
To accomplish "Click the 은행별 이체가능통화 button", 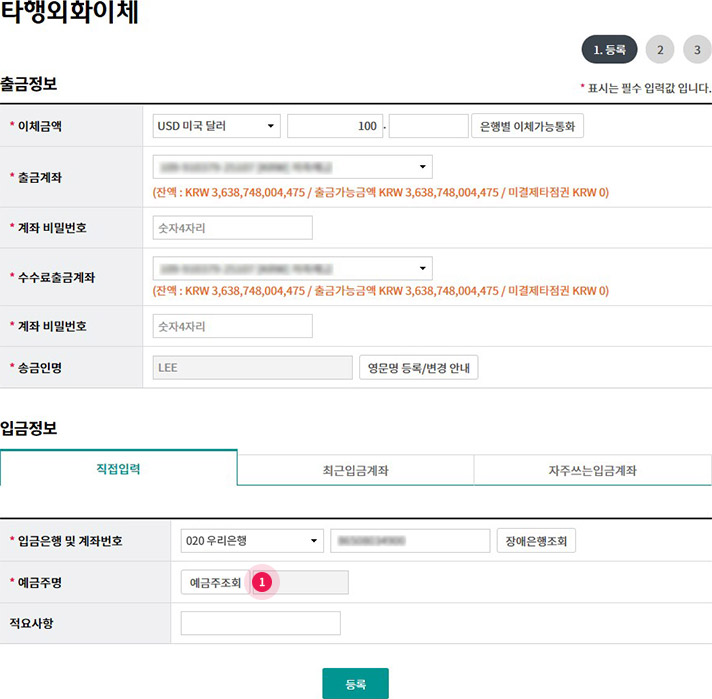I will tap(527, 126).
